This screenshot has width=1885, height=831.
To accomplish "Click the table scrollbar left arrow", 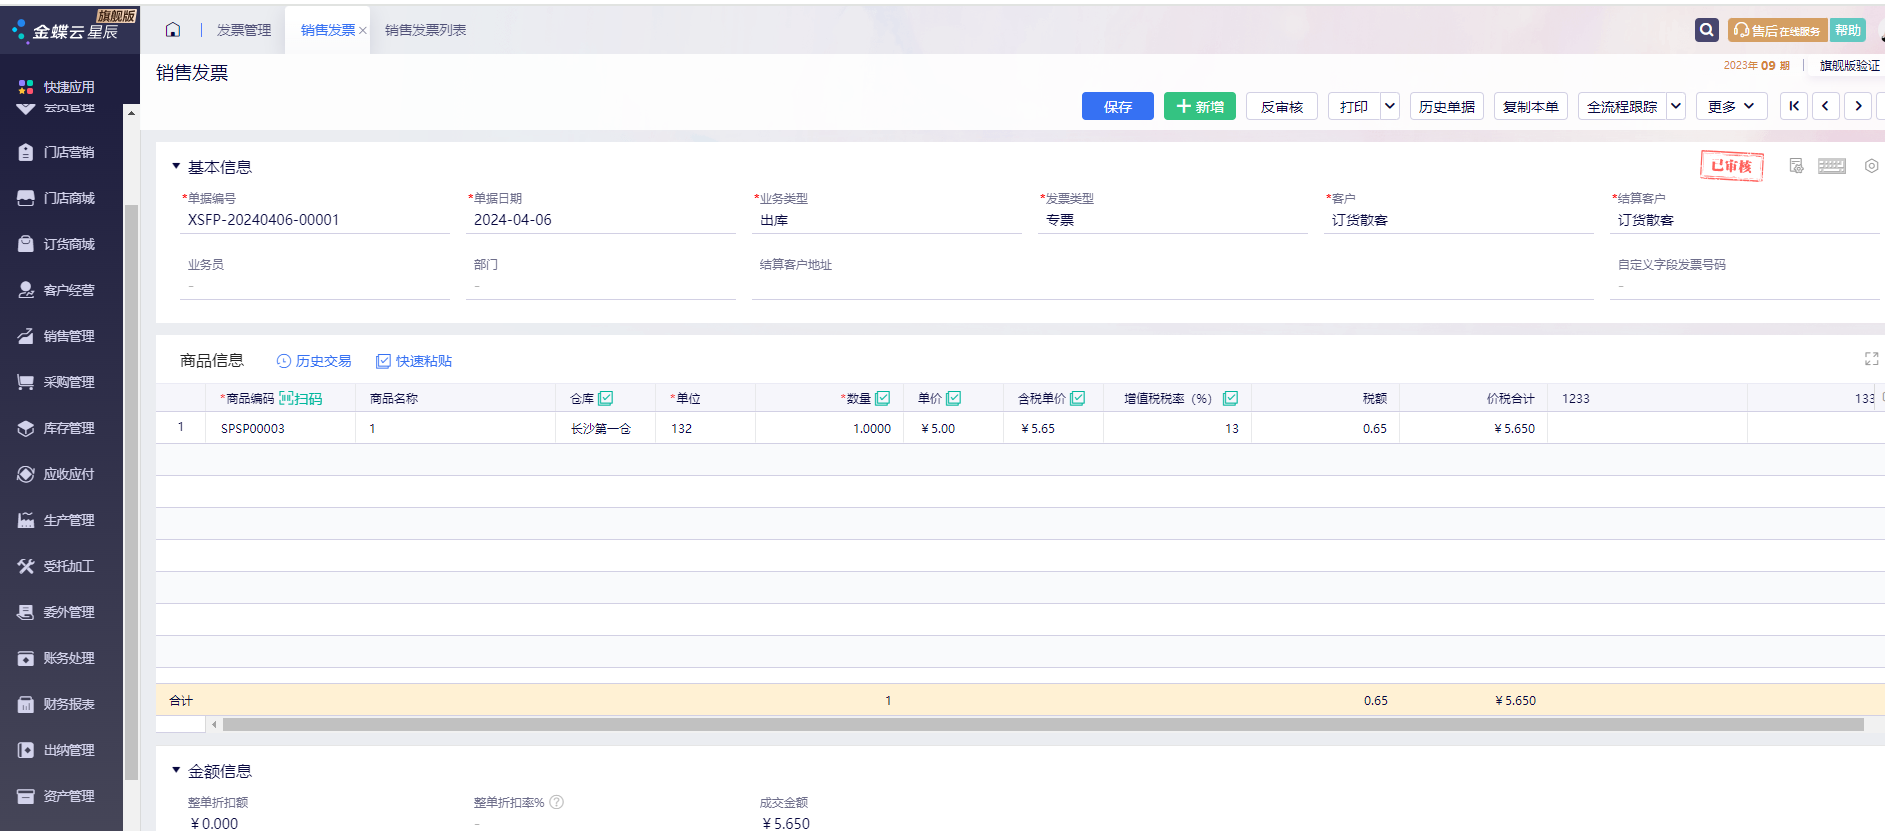I will click(214, 724).
